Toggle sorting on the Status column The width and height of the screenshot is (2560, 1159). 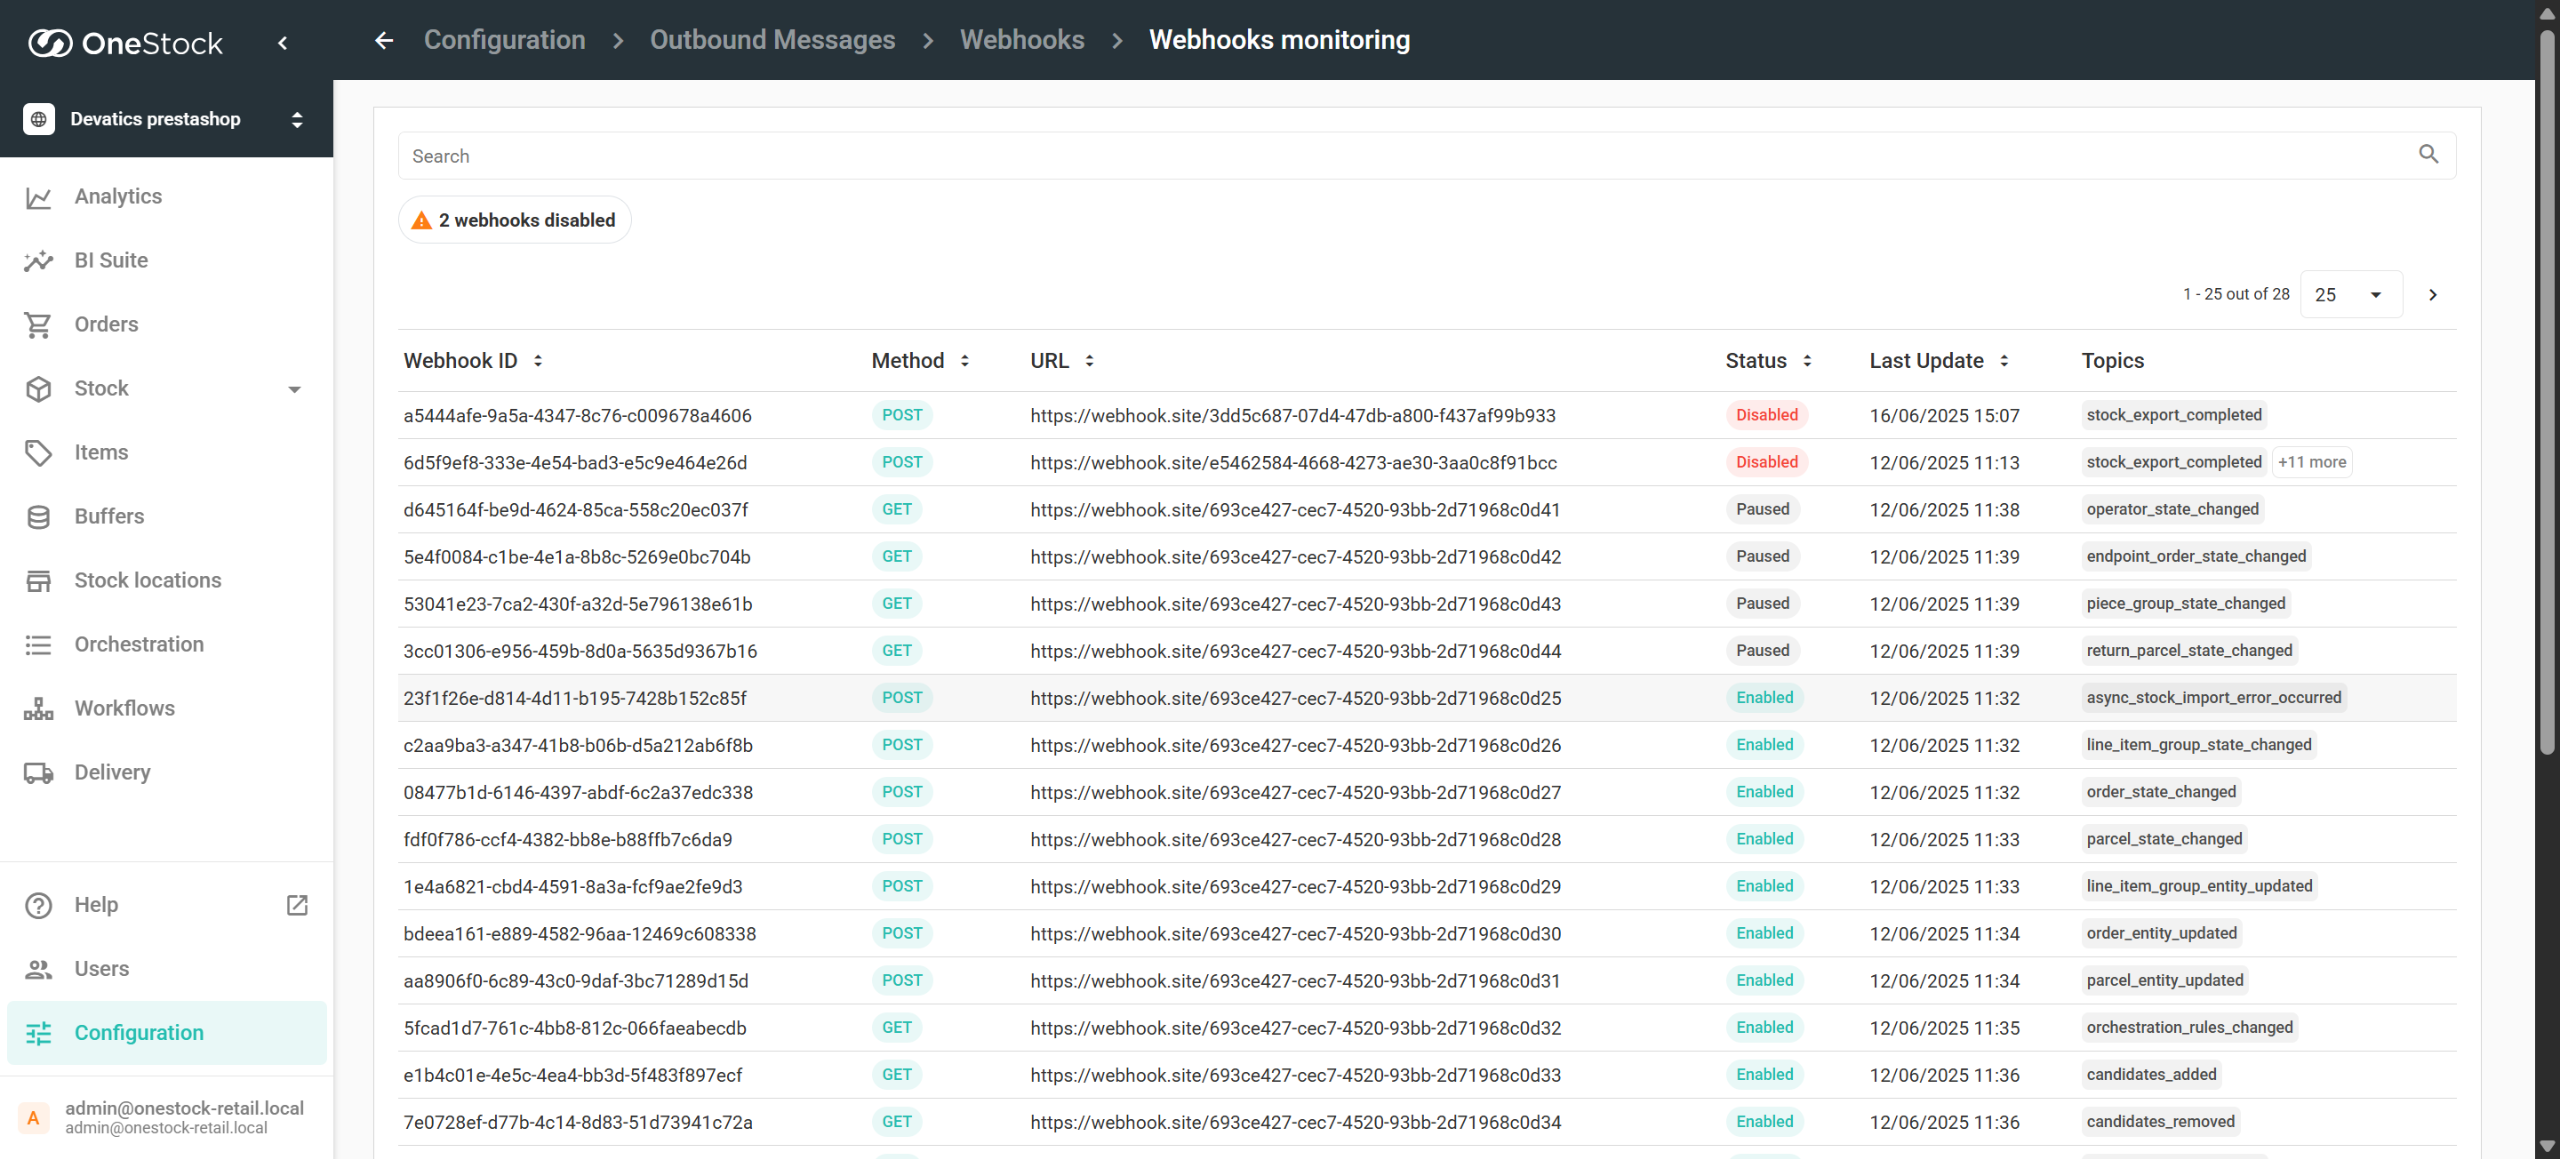coord(1807,361)
